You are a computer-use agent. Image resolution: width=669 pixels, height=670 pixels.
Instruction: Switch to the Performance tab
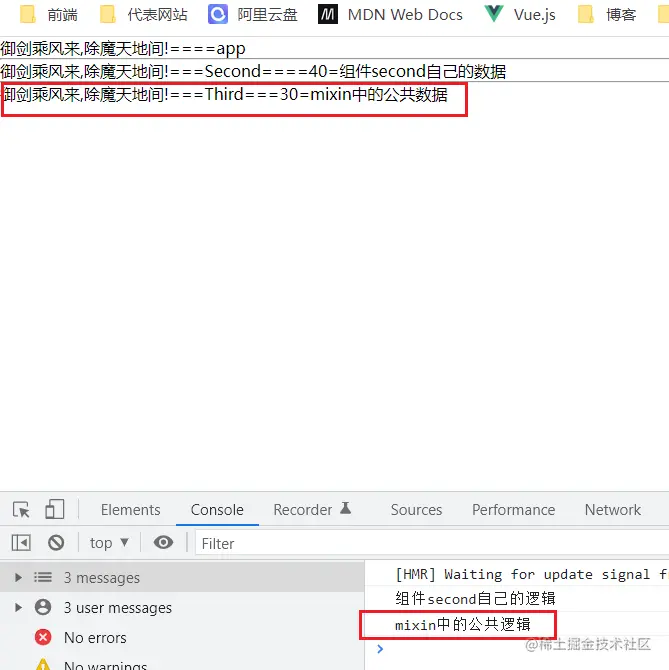coord(513,509)
